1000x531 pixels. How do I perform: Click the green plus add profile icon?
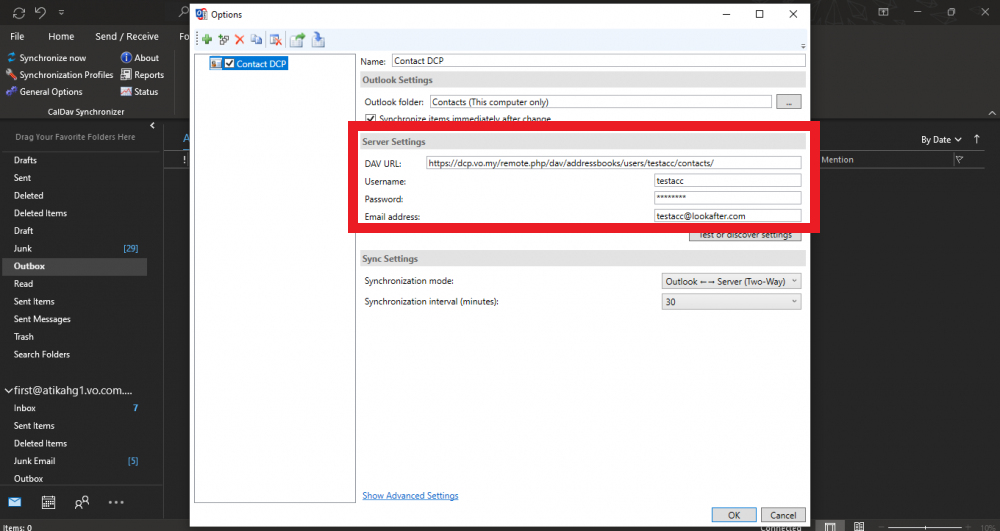(x=207, y=40)
